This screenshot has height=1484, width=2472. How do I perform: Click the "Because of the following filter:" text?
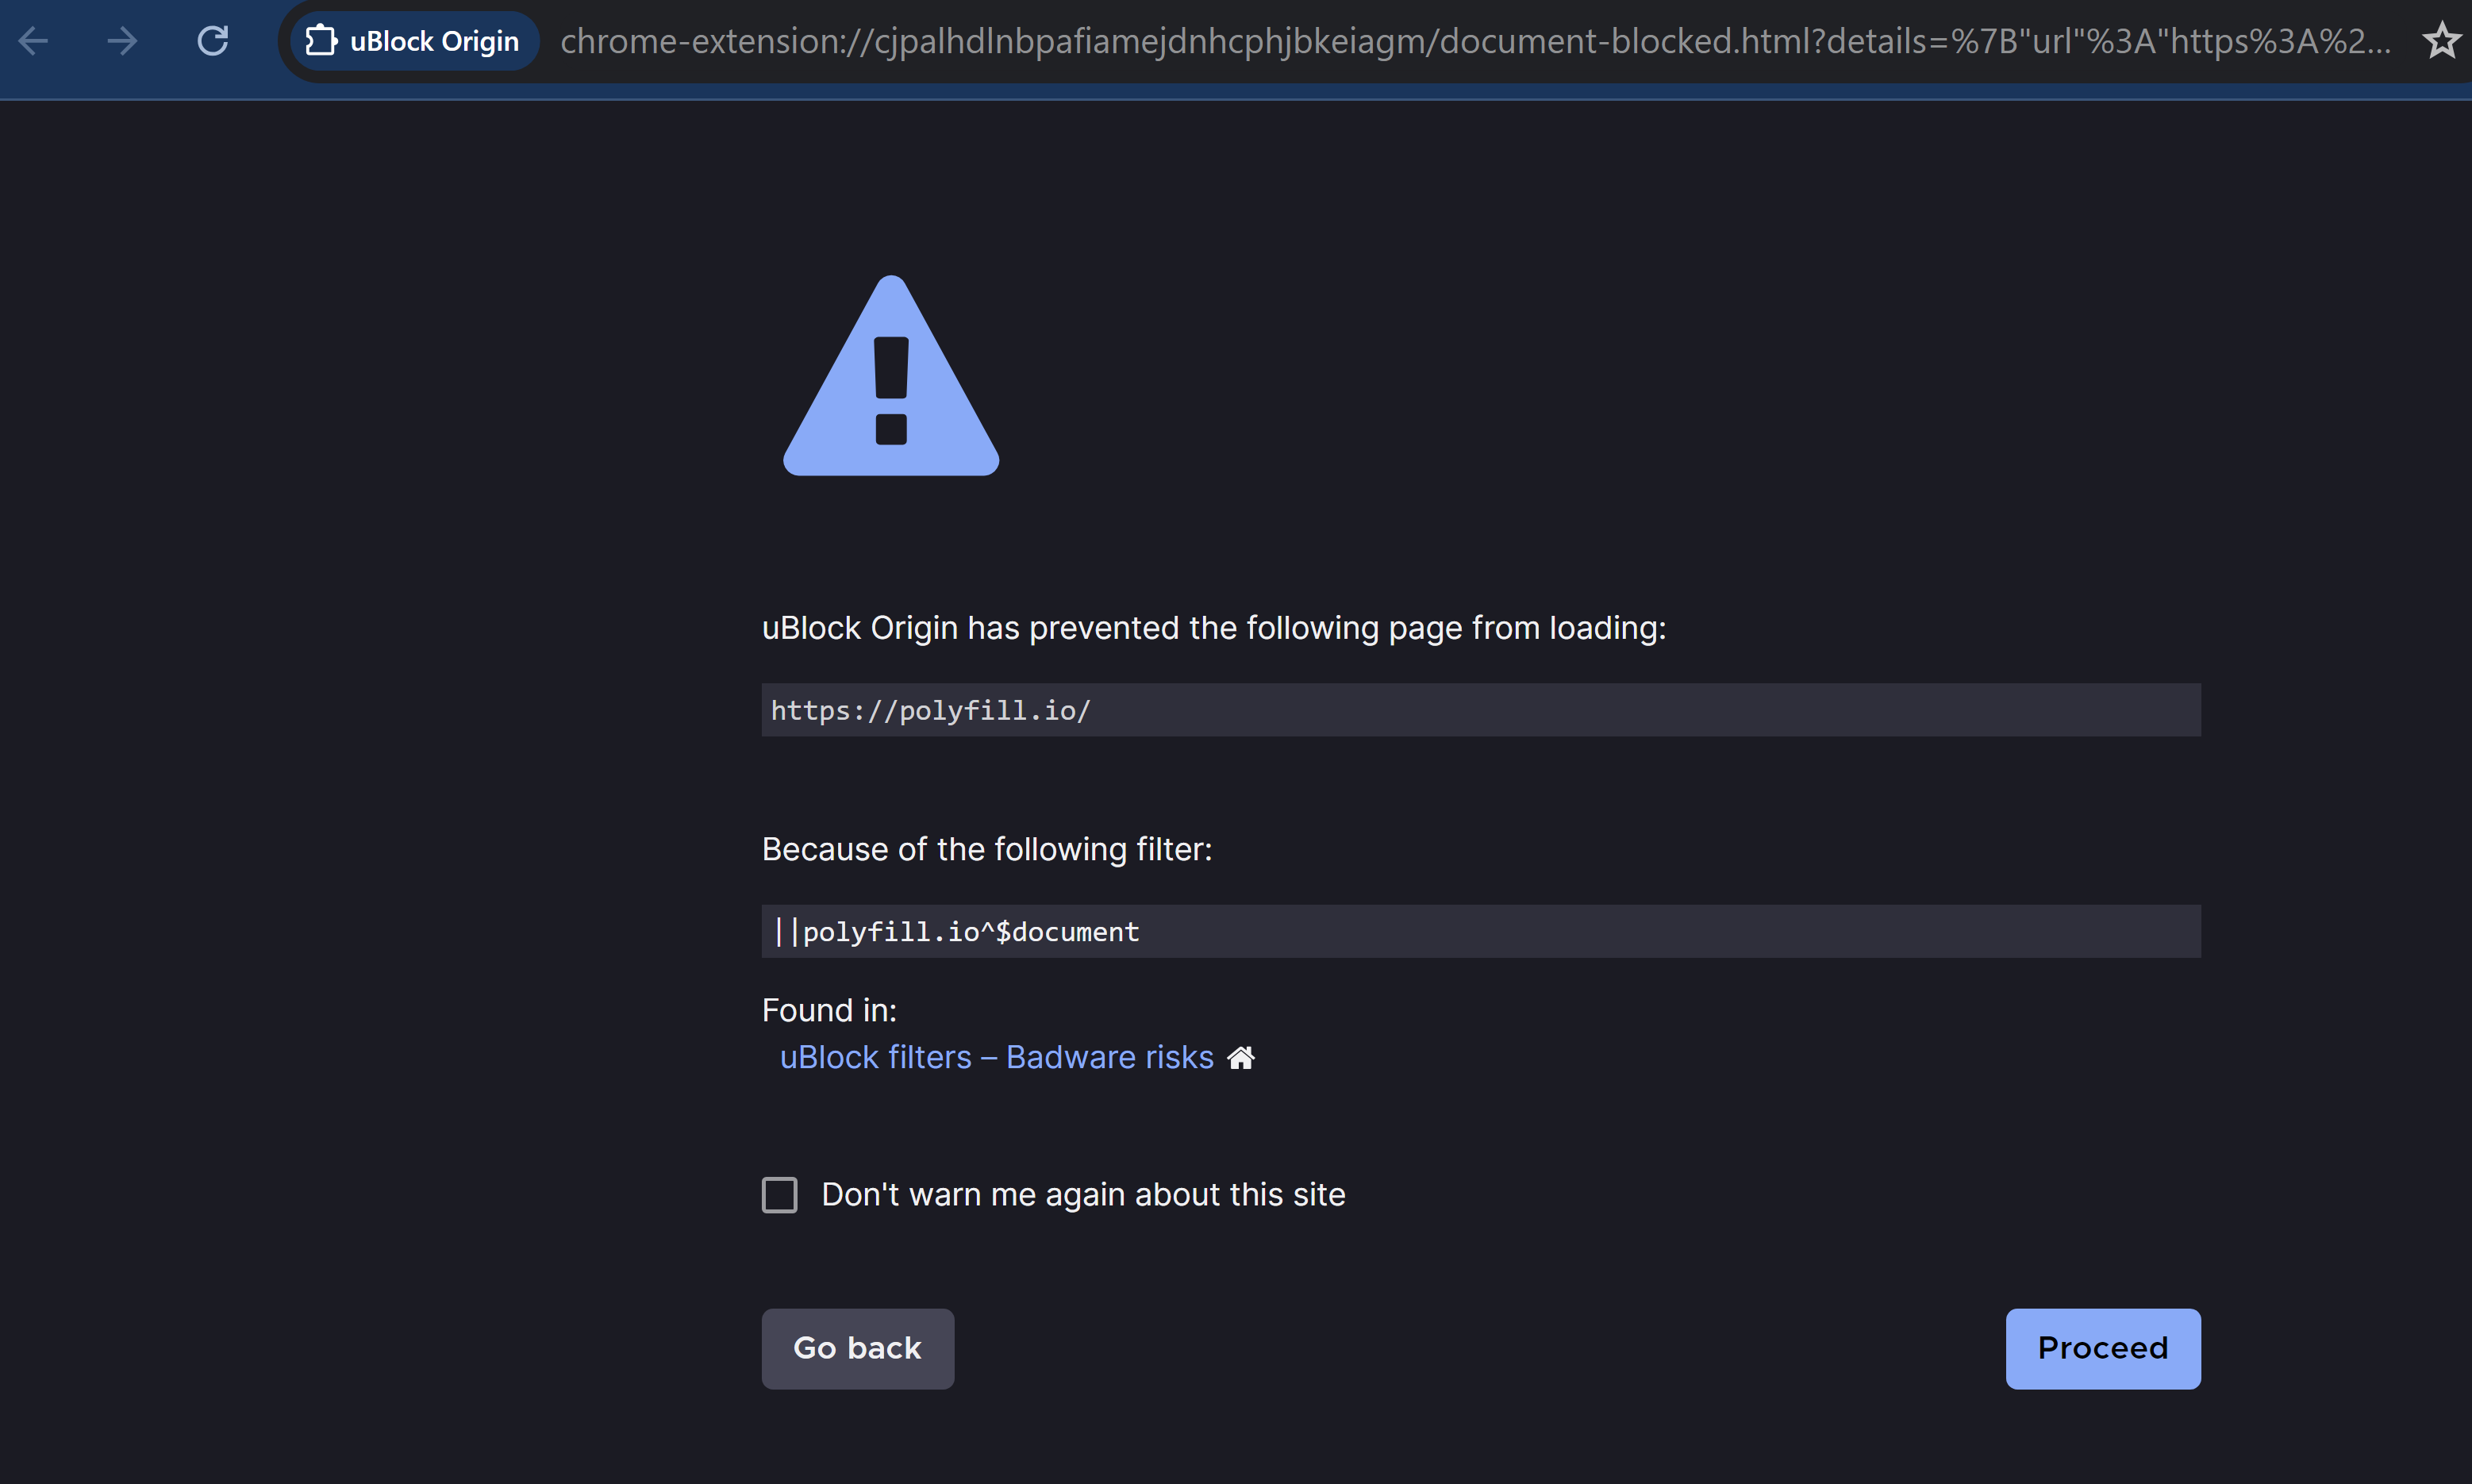(986, 849)
